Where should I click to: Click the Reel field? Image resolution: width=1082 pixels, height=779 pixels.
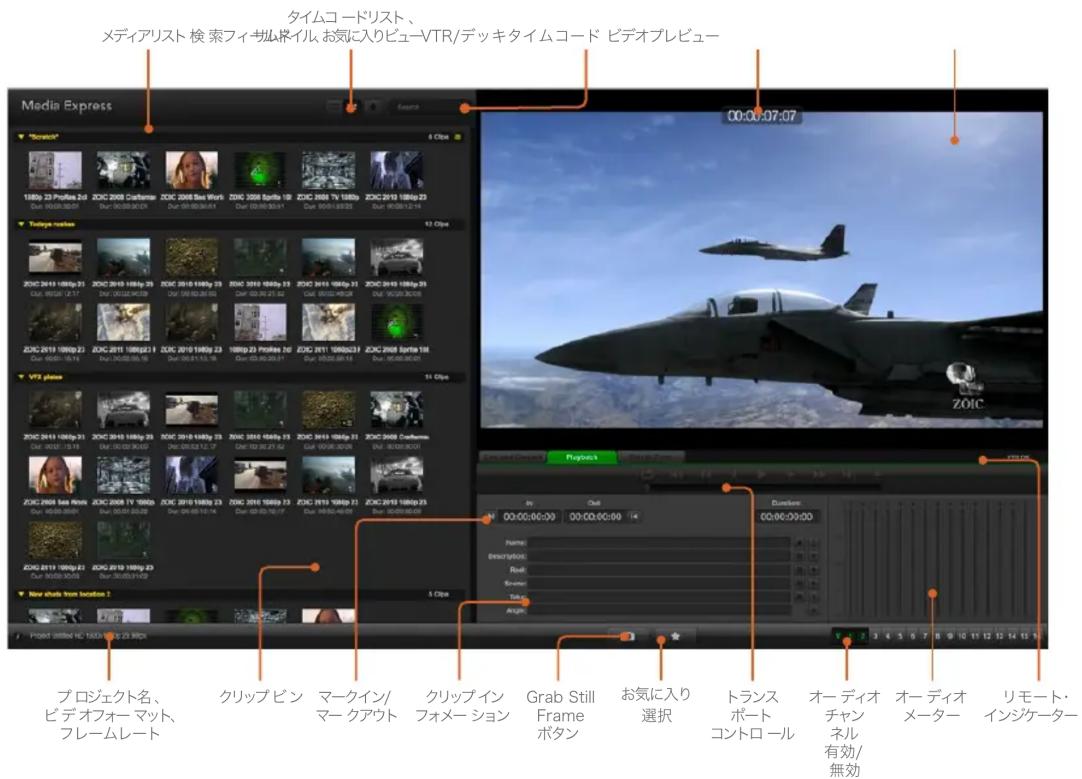658,570
